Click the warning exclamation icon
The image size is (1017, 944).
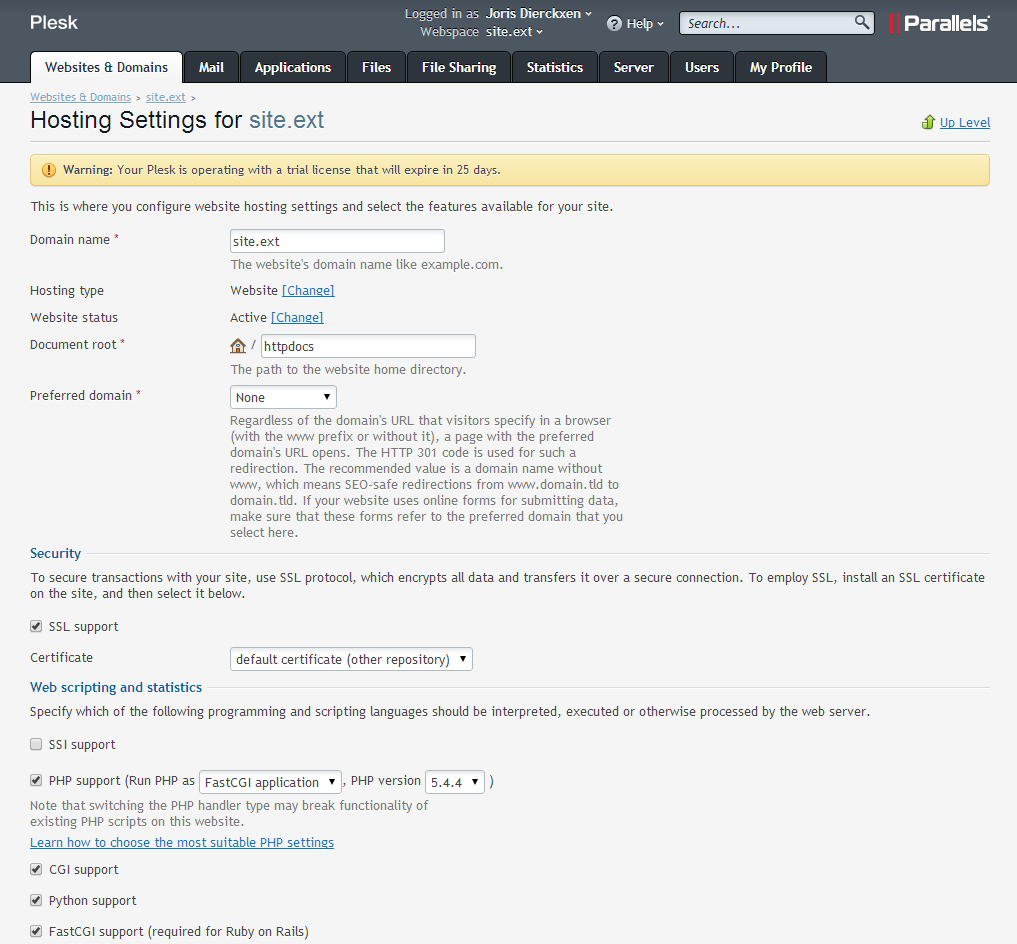49,170
